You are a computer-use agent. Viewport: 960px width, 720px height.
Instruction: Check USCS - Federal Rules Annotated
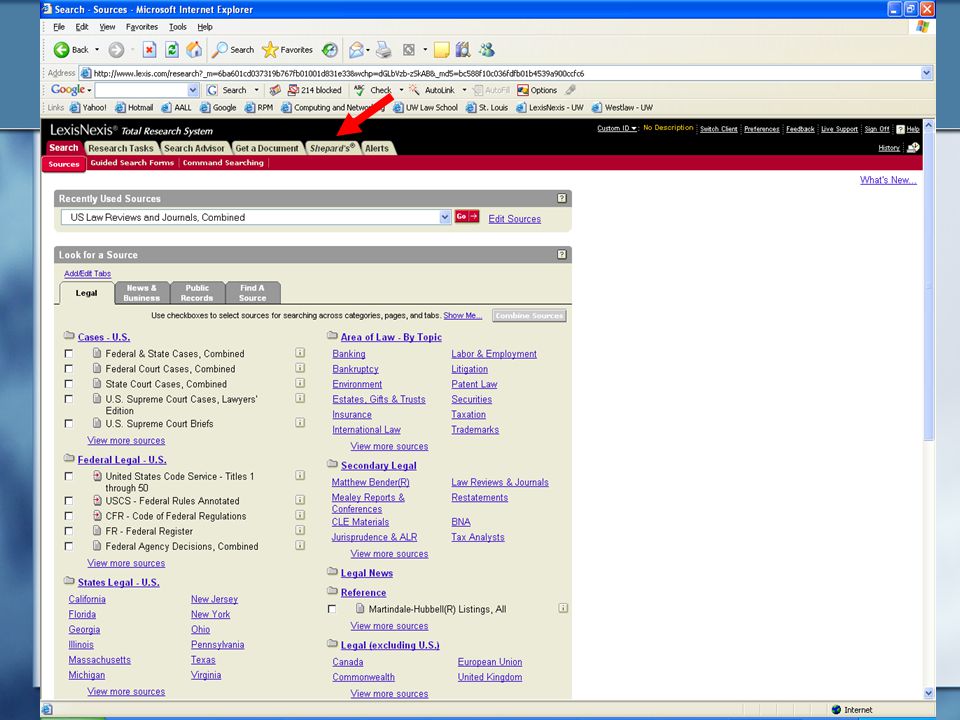coord(69,500)
